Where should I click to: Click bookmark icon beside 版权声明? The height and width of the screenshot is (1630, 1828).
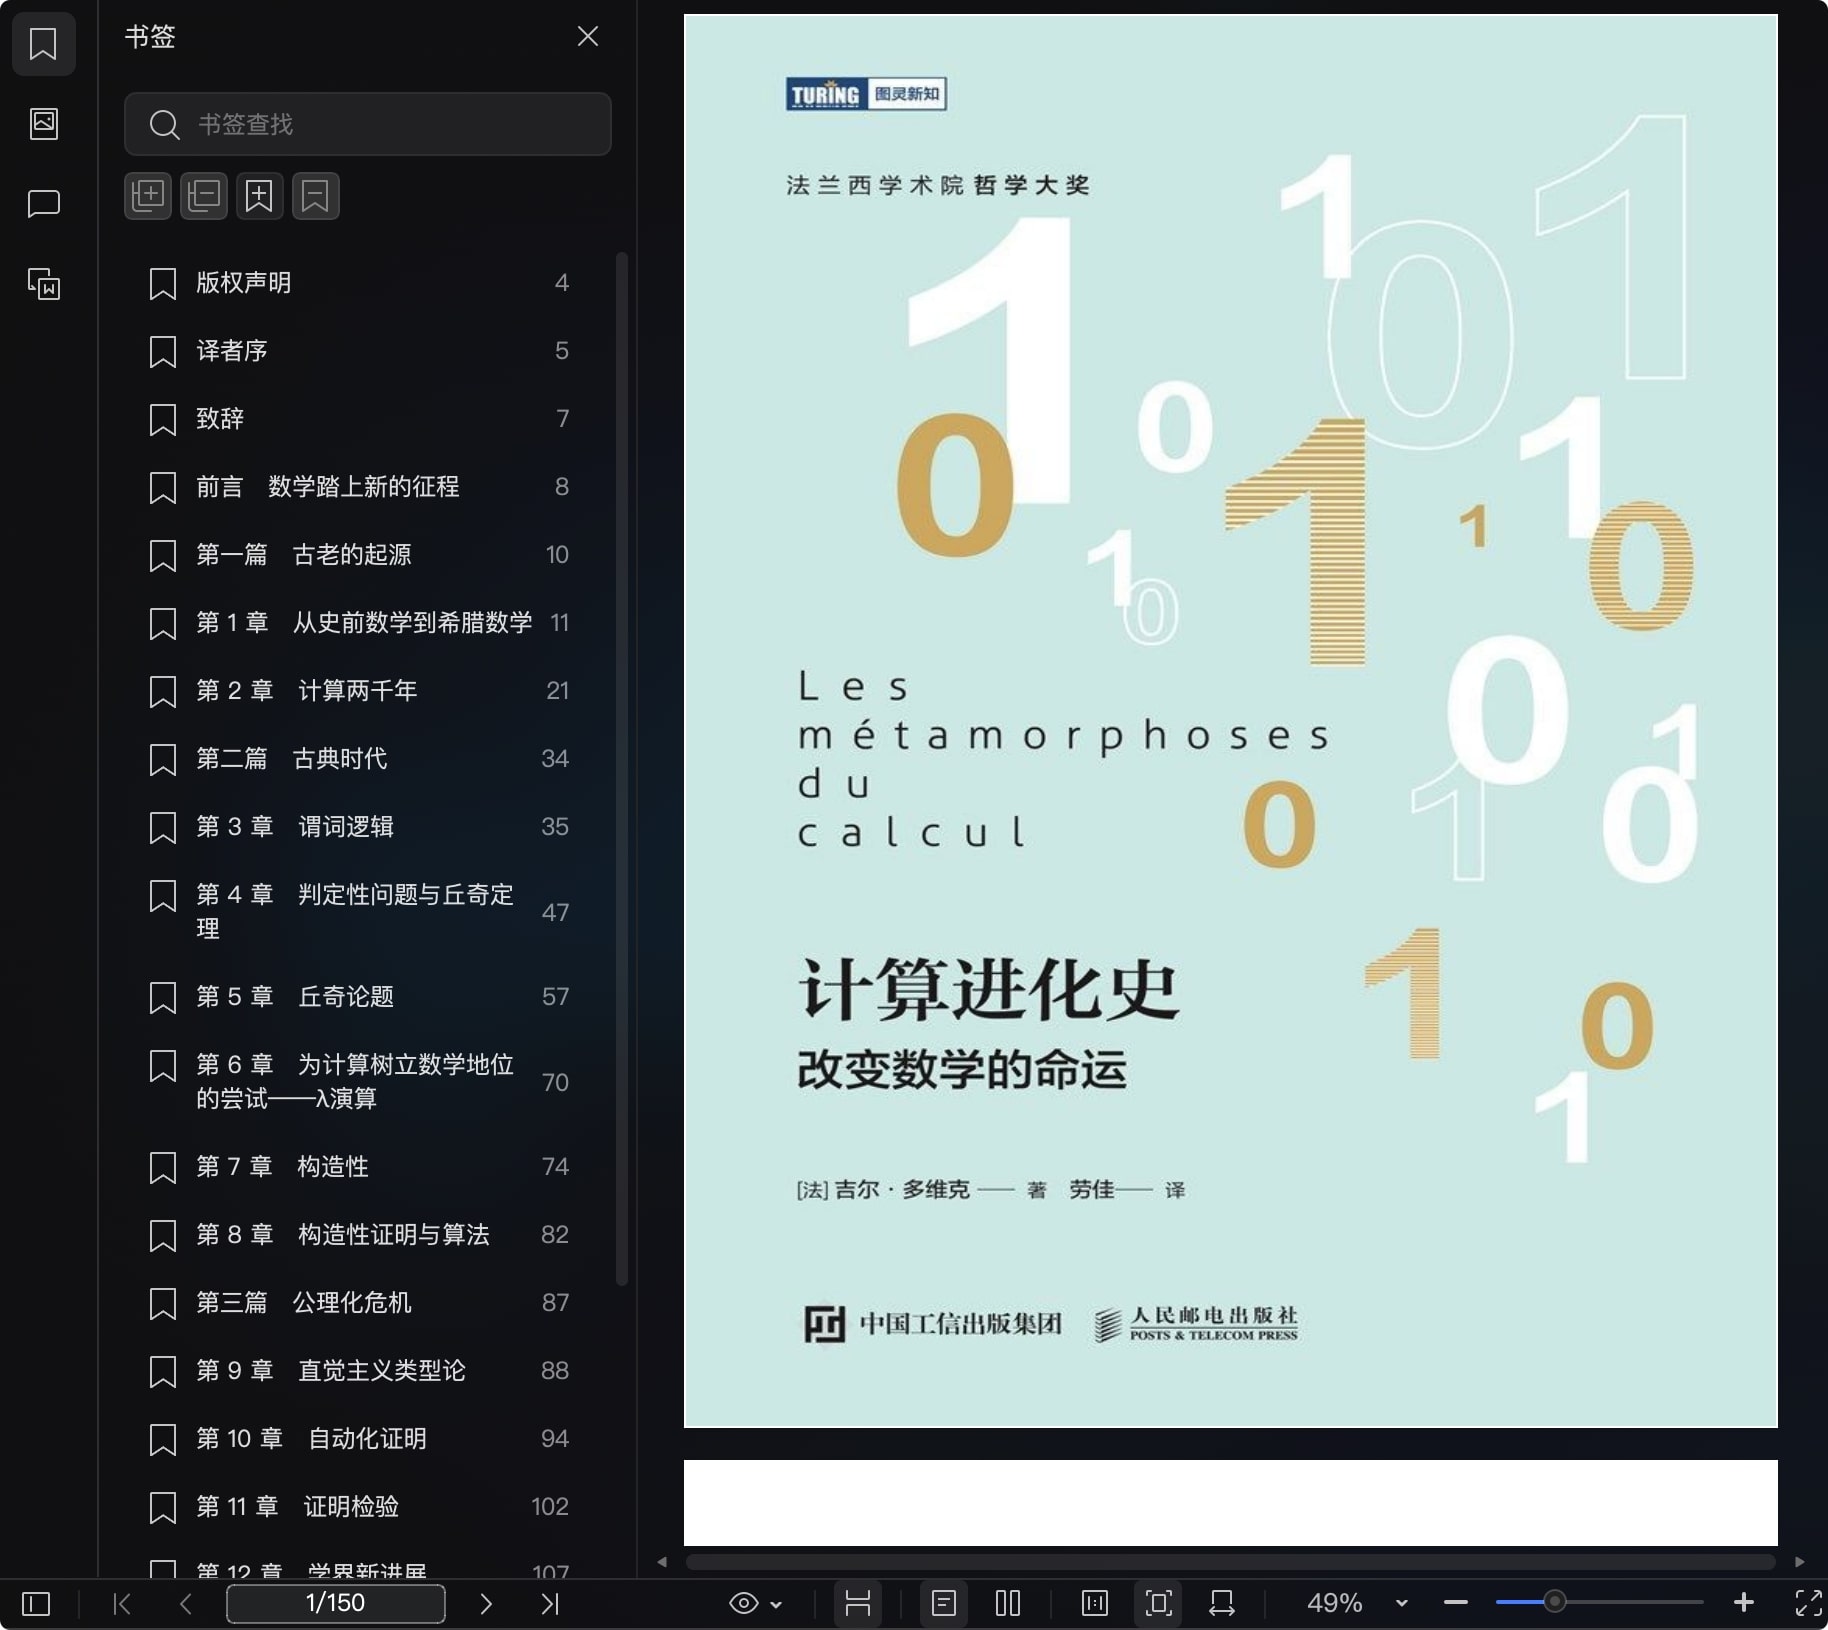163,284
